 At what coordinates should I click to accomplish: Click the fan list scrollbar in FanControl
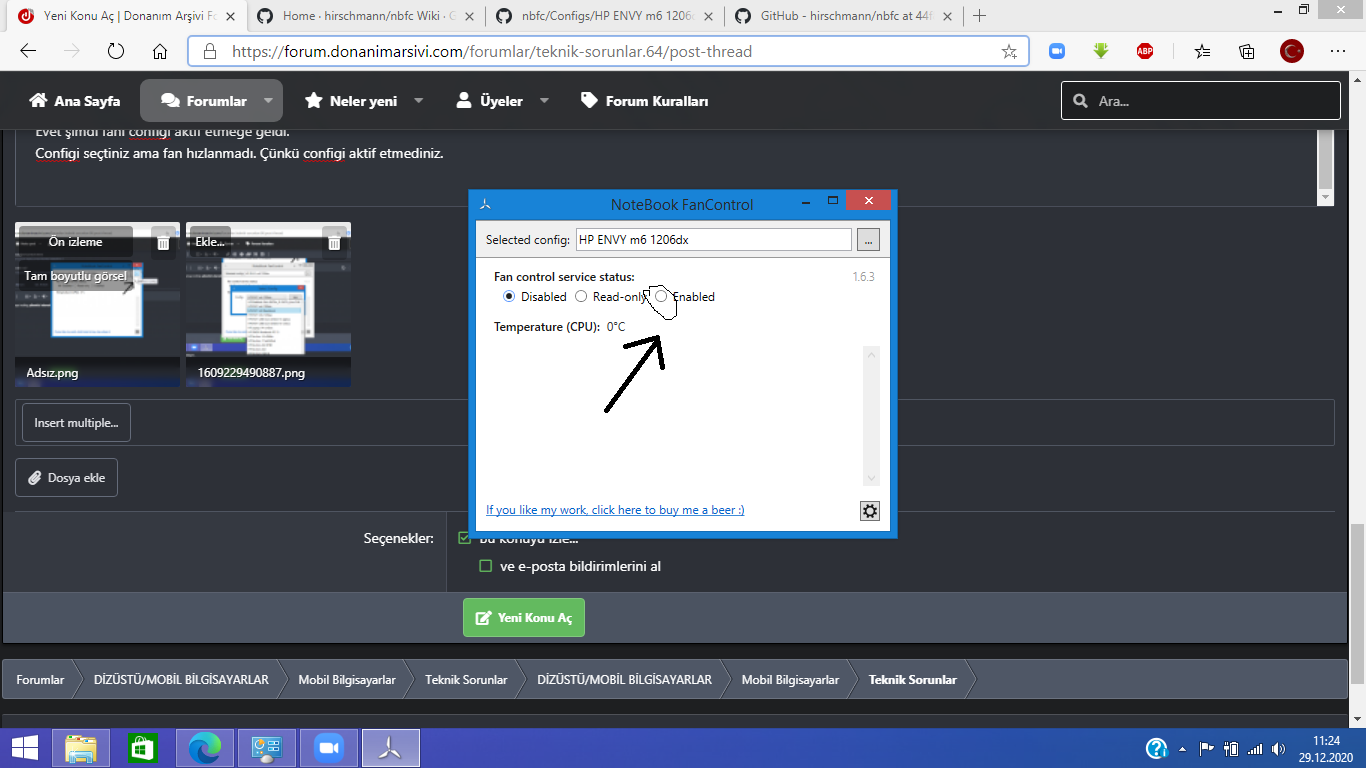pyautogui.click(x=871, y=416)
